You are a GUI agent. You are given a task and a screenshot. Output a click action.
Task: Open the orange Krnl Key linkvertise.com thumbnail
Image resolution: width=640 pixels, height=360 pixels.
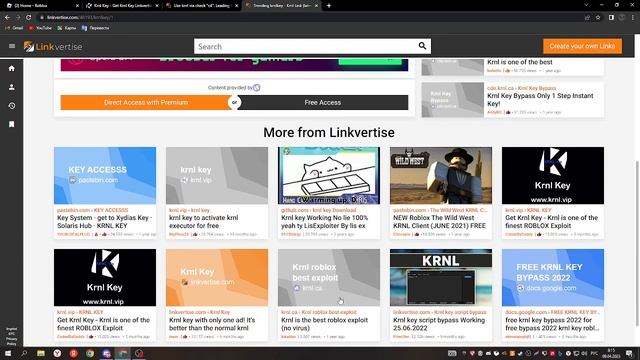pyautogui.click(x=217, y=278)
